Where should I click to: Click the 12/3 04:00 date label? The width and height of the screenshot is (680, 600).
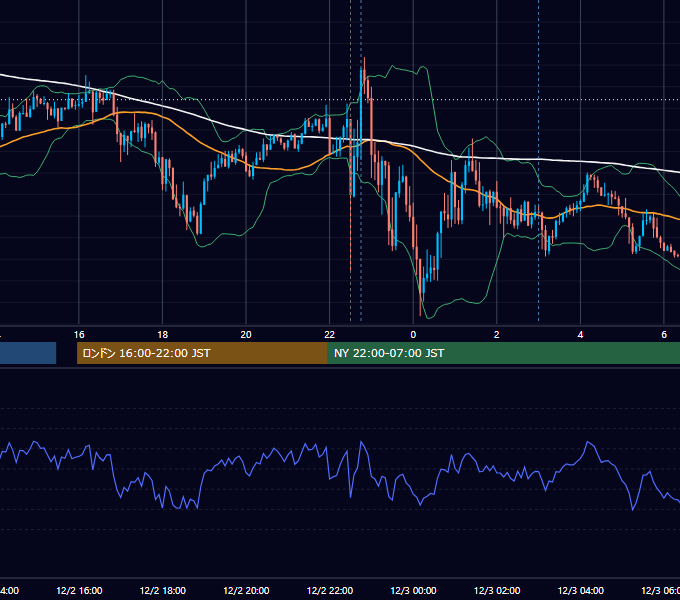(x=581, y=591)
